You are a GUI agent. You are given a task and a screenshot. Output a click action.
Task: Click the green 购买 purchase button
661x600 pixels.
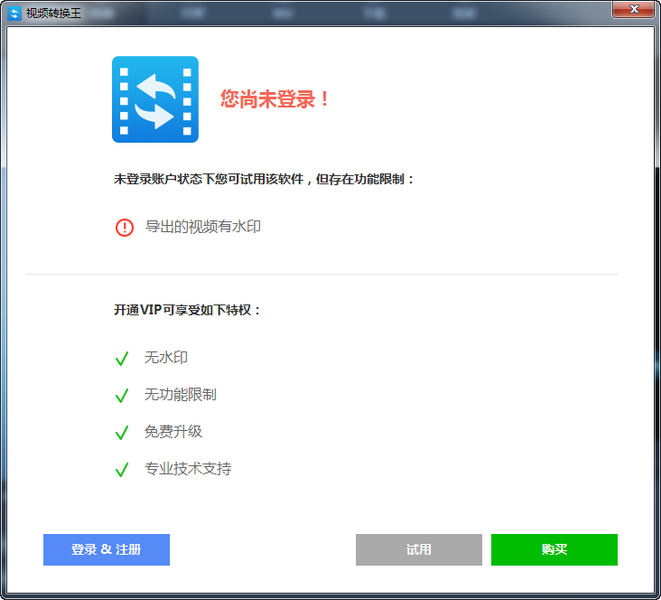(554, 550)
